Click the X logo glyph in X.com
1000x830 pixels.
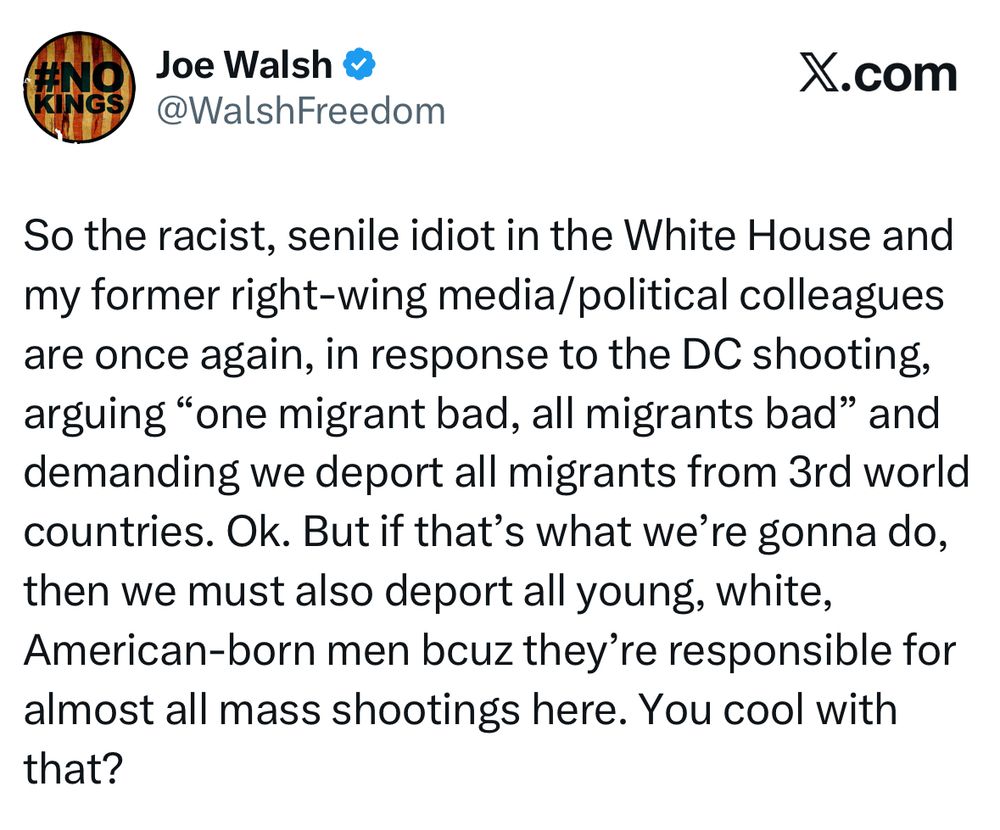tap(820, 75)
